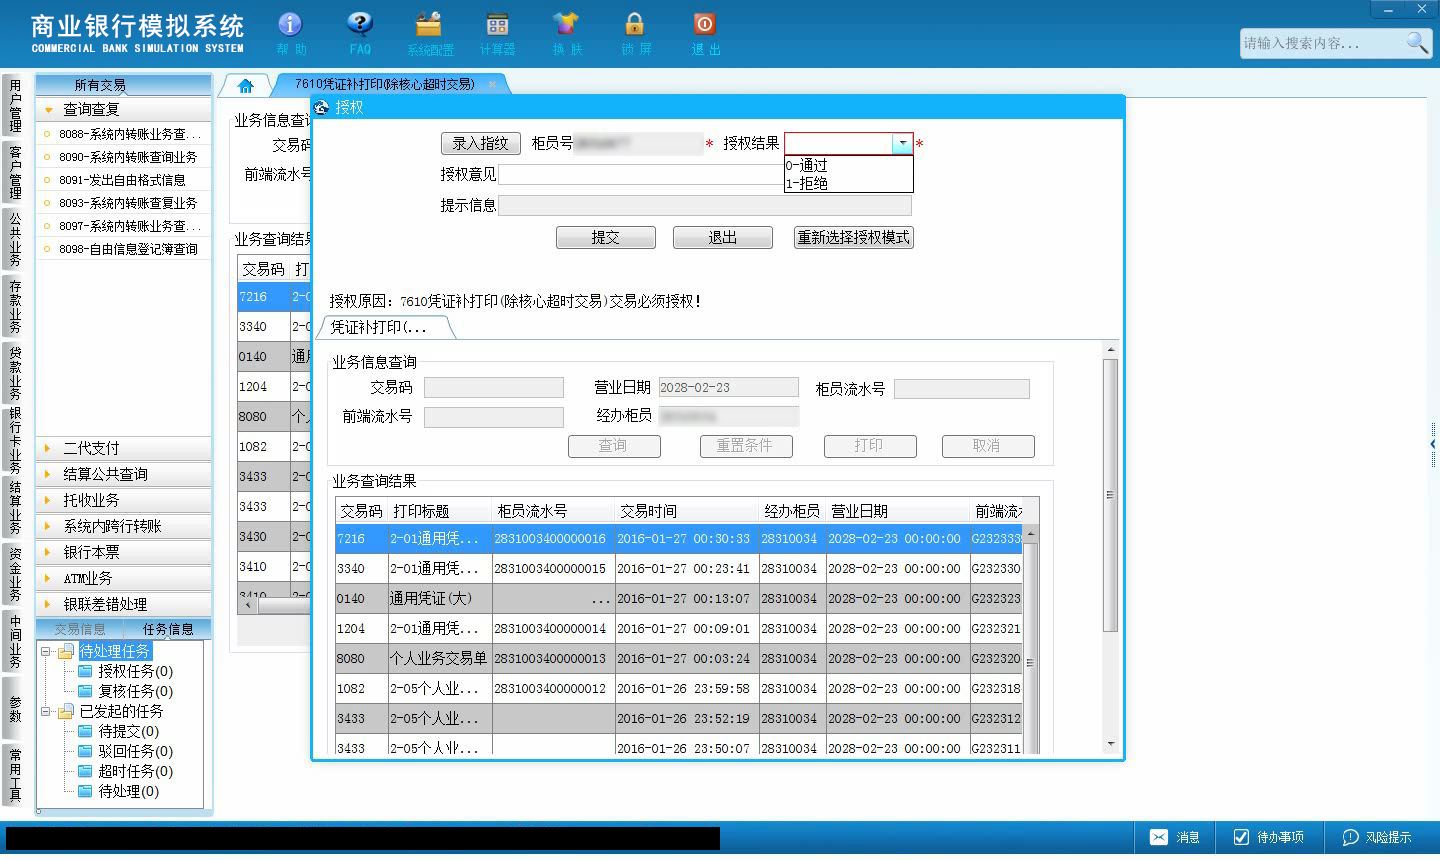1440x860 pixels.
Task: Close the 7610 tab with its x
Action: [492, 85]
